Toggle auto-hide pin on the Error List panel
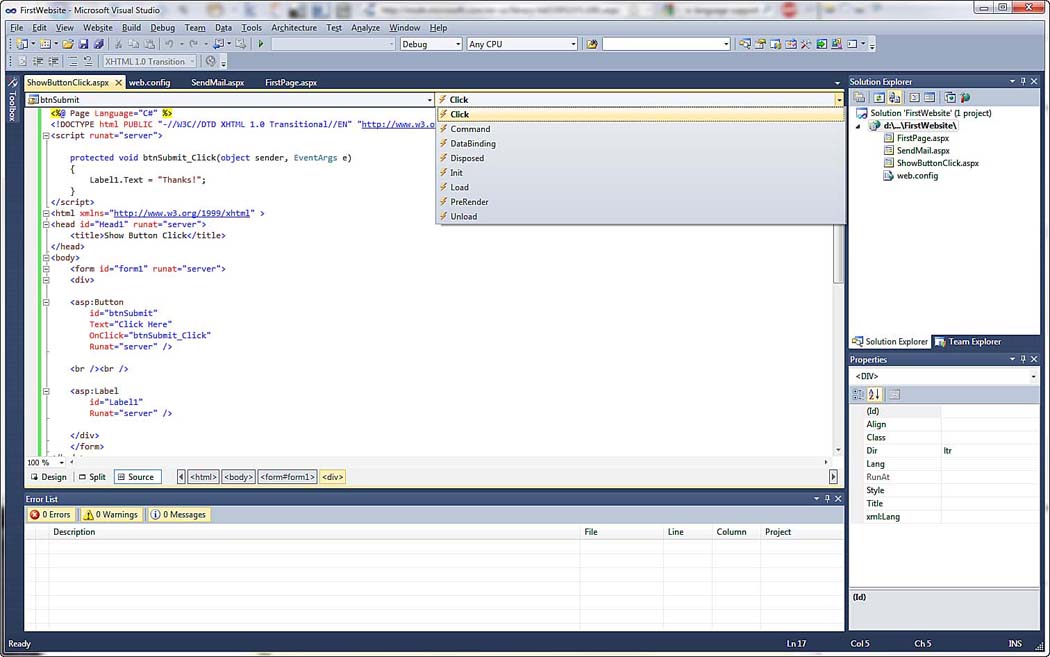 (x=827, y=499)
